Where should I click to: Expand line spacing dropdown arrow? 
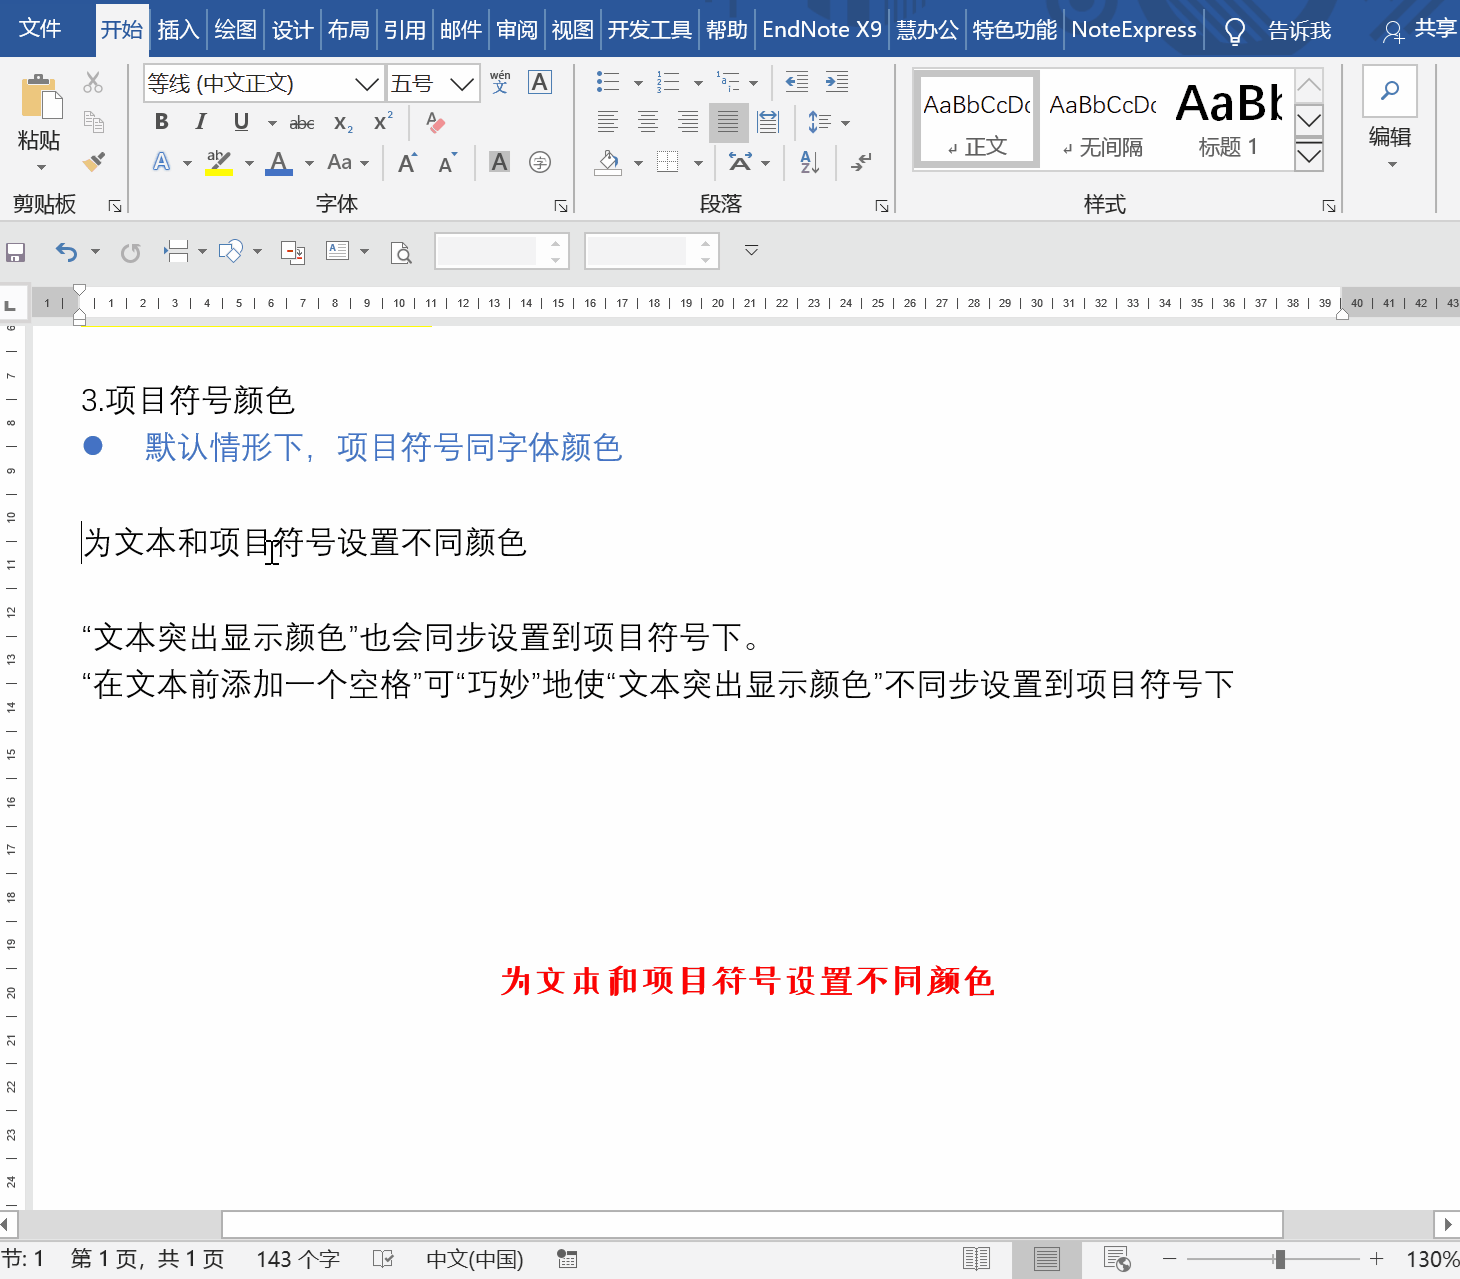846,123
